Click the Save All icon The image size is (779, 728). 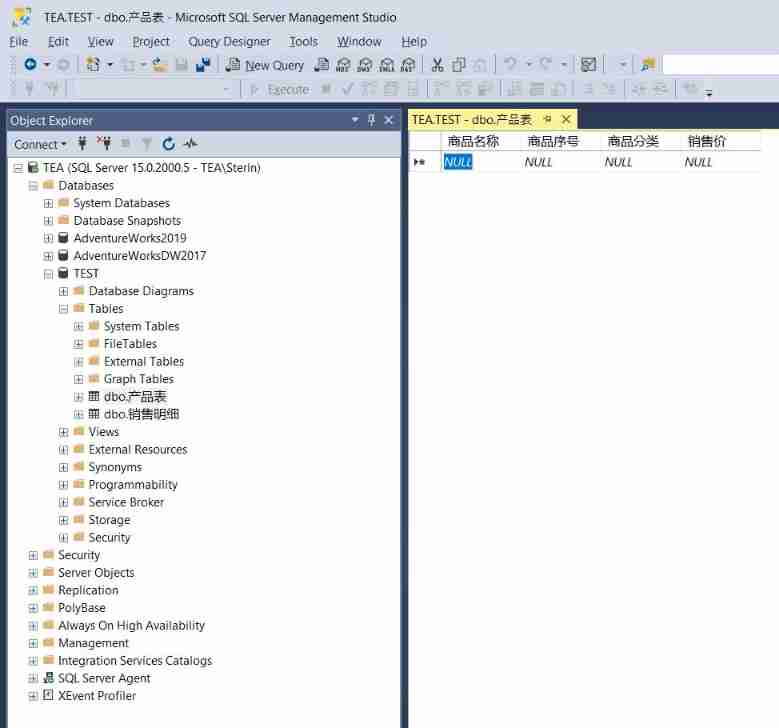tap(203, 65)
